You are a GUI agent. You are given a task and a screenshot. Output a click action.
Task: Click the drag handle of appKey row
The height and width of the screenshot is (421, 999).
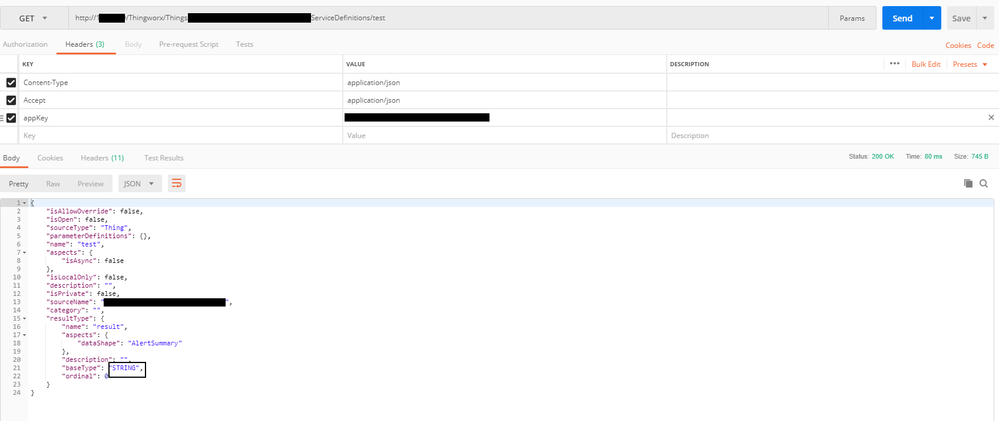point(3,118)
